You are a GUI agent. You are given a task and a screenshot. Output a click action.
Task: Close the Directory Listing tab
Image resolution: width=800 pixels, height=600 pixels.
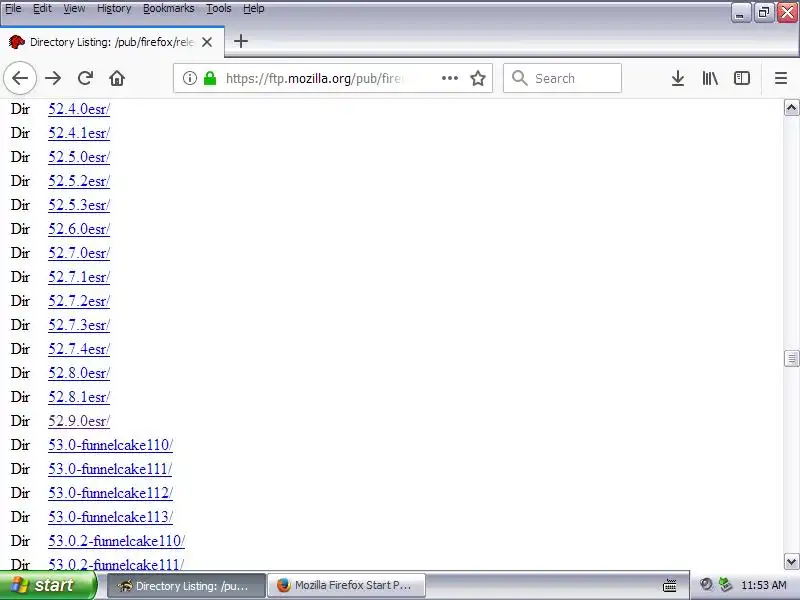207,42
